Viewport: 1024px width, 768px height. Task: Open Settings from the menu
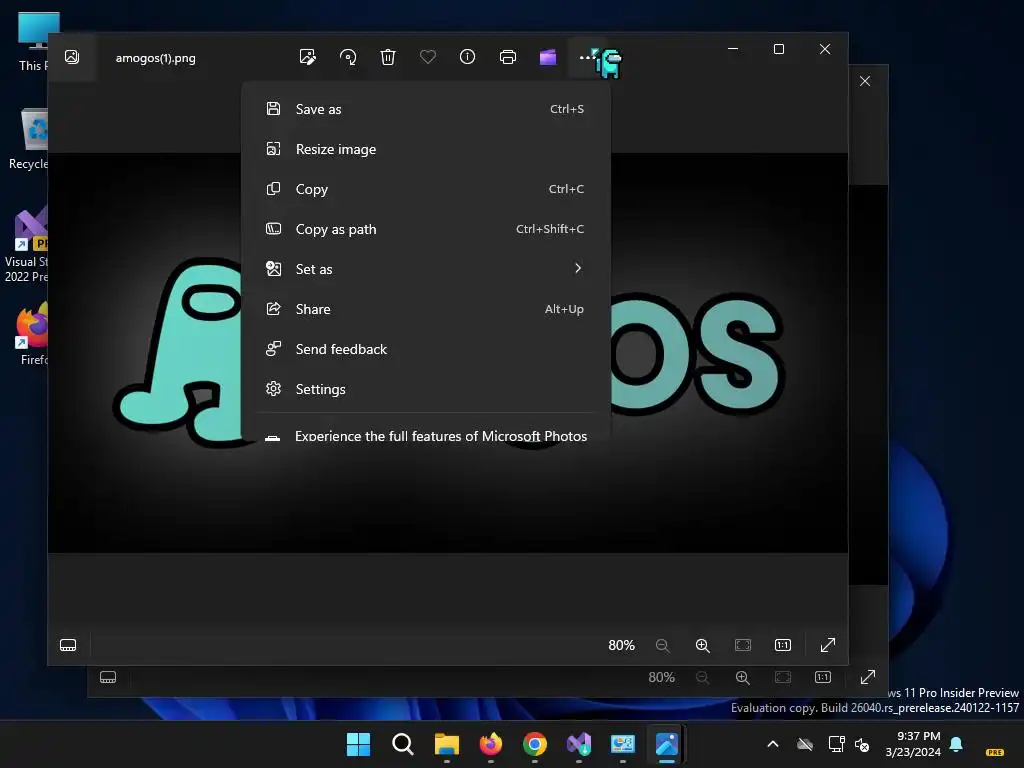pyautogui.click(x=425, y=389)
